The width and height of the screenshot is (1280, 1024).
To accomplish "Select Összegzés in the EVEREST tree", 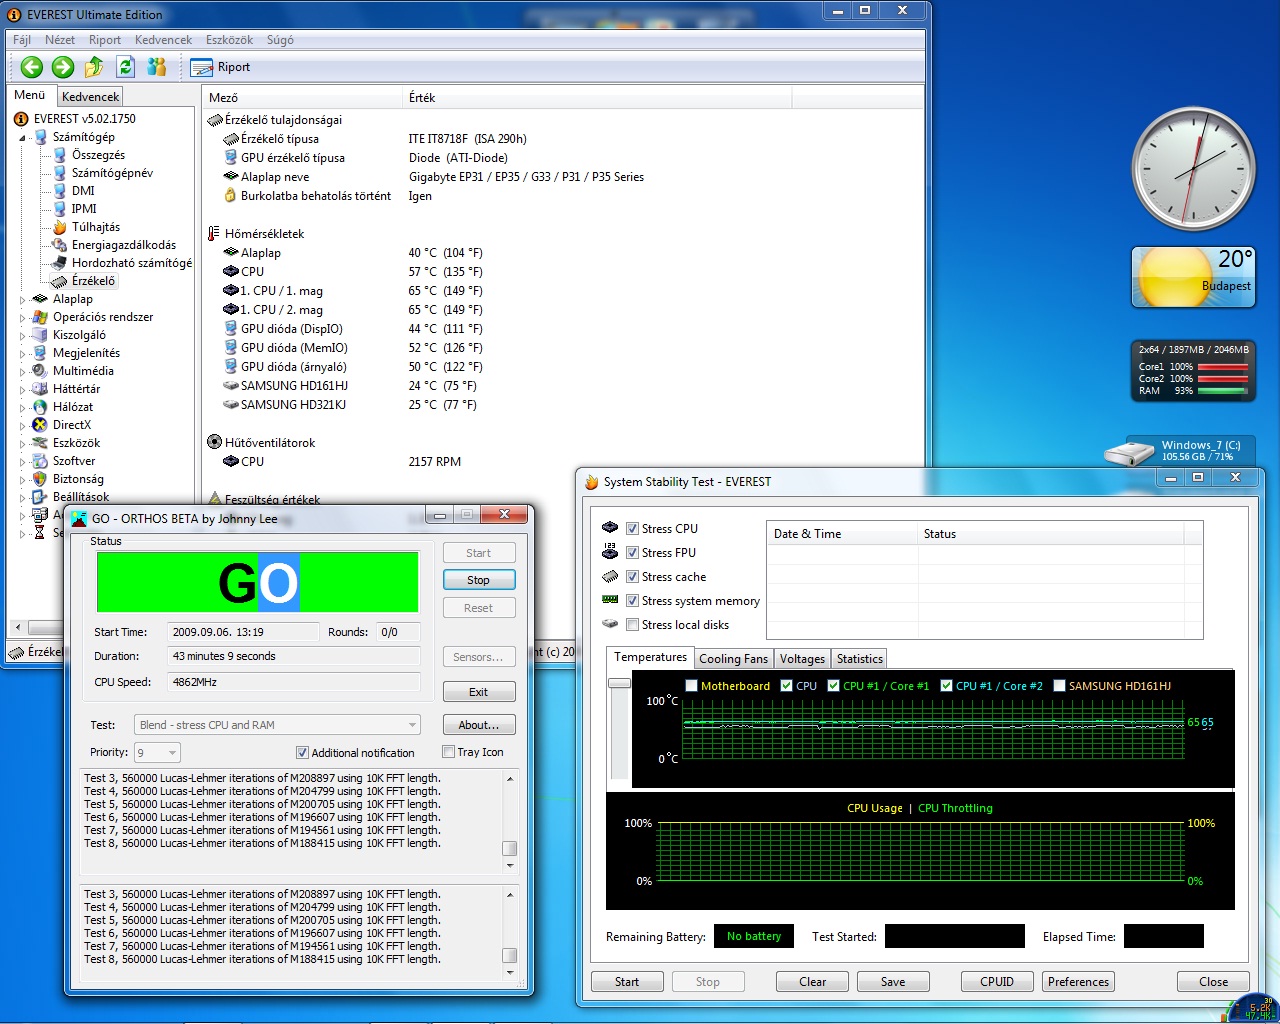I will pos(98,155).
